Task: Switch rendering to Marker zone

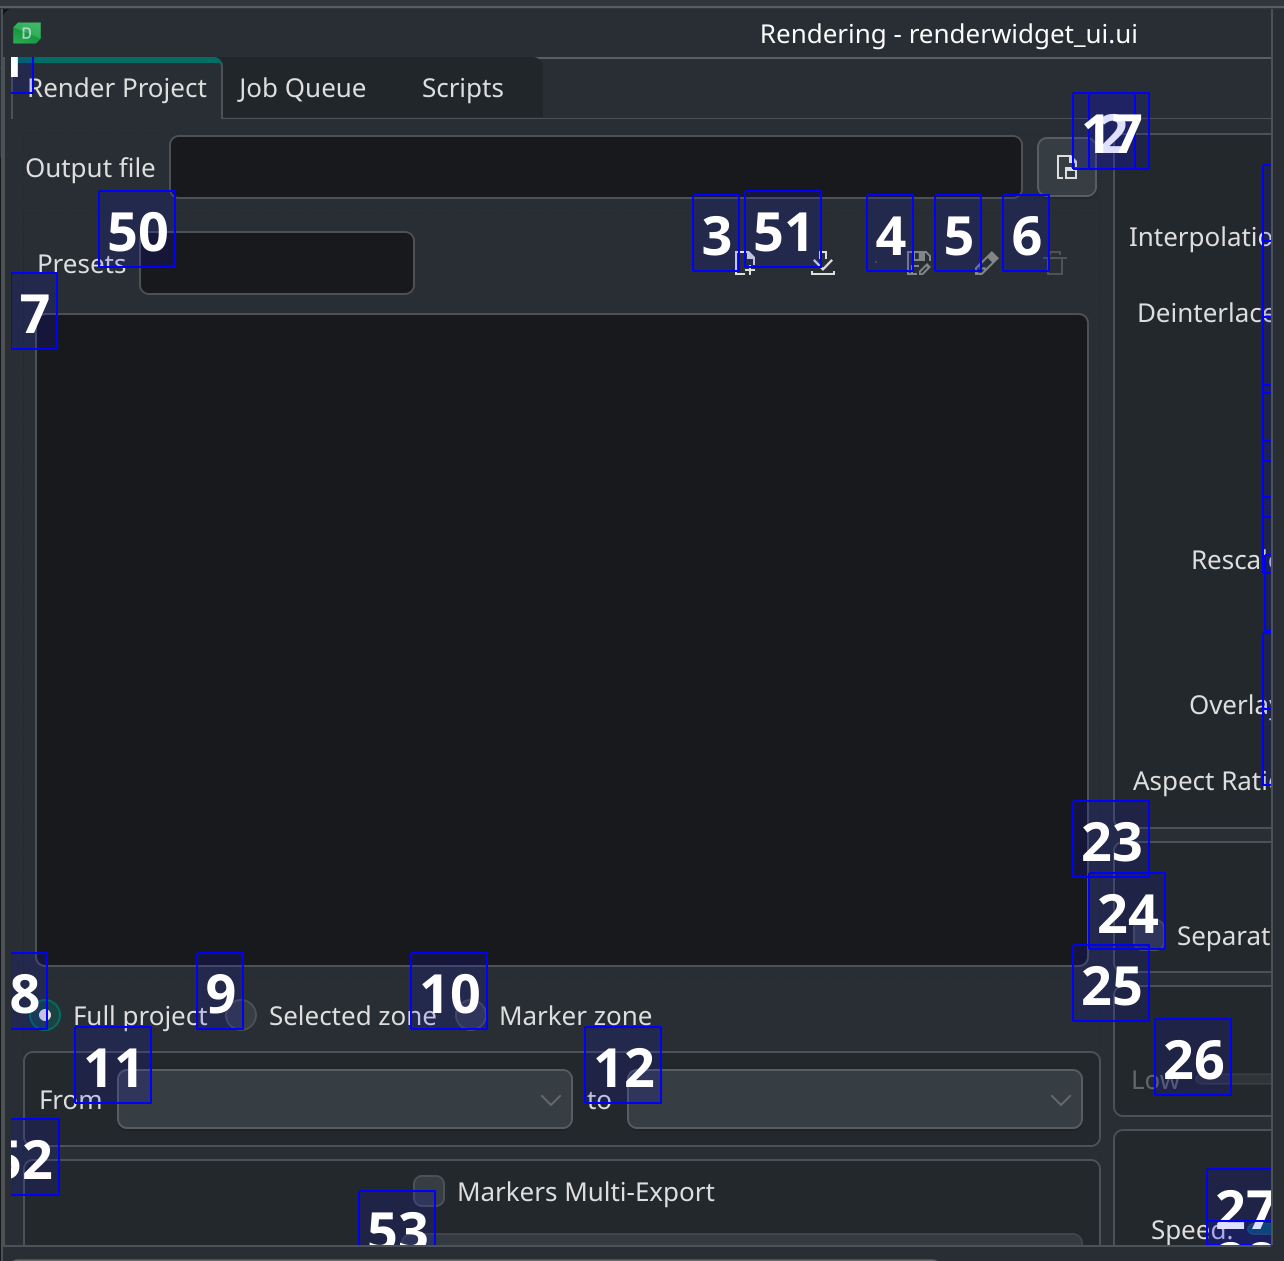Action: (471, 1015)
